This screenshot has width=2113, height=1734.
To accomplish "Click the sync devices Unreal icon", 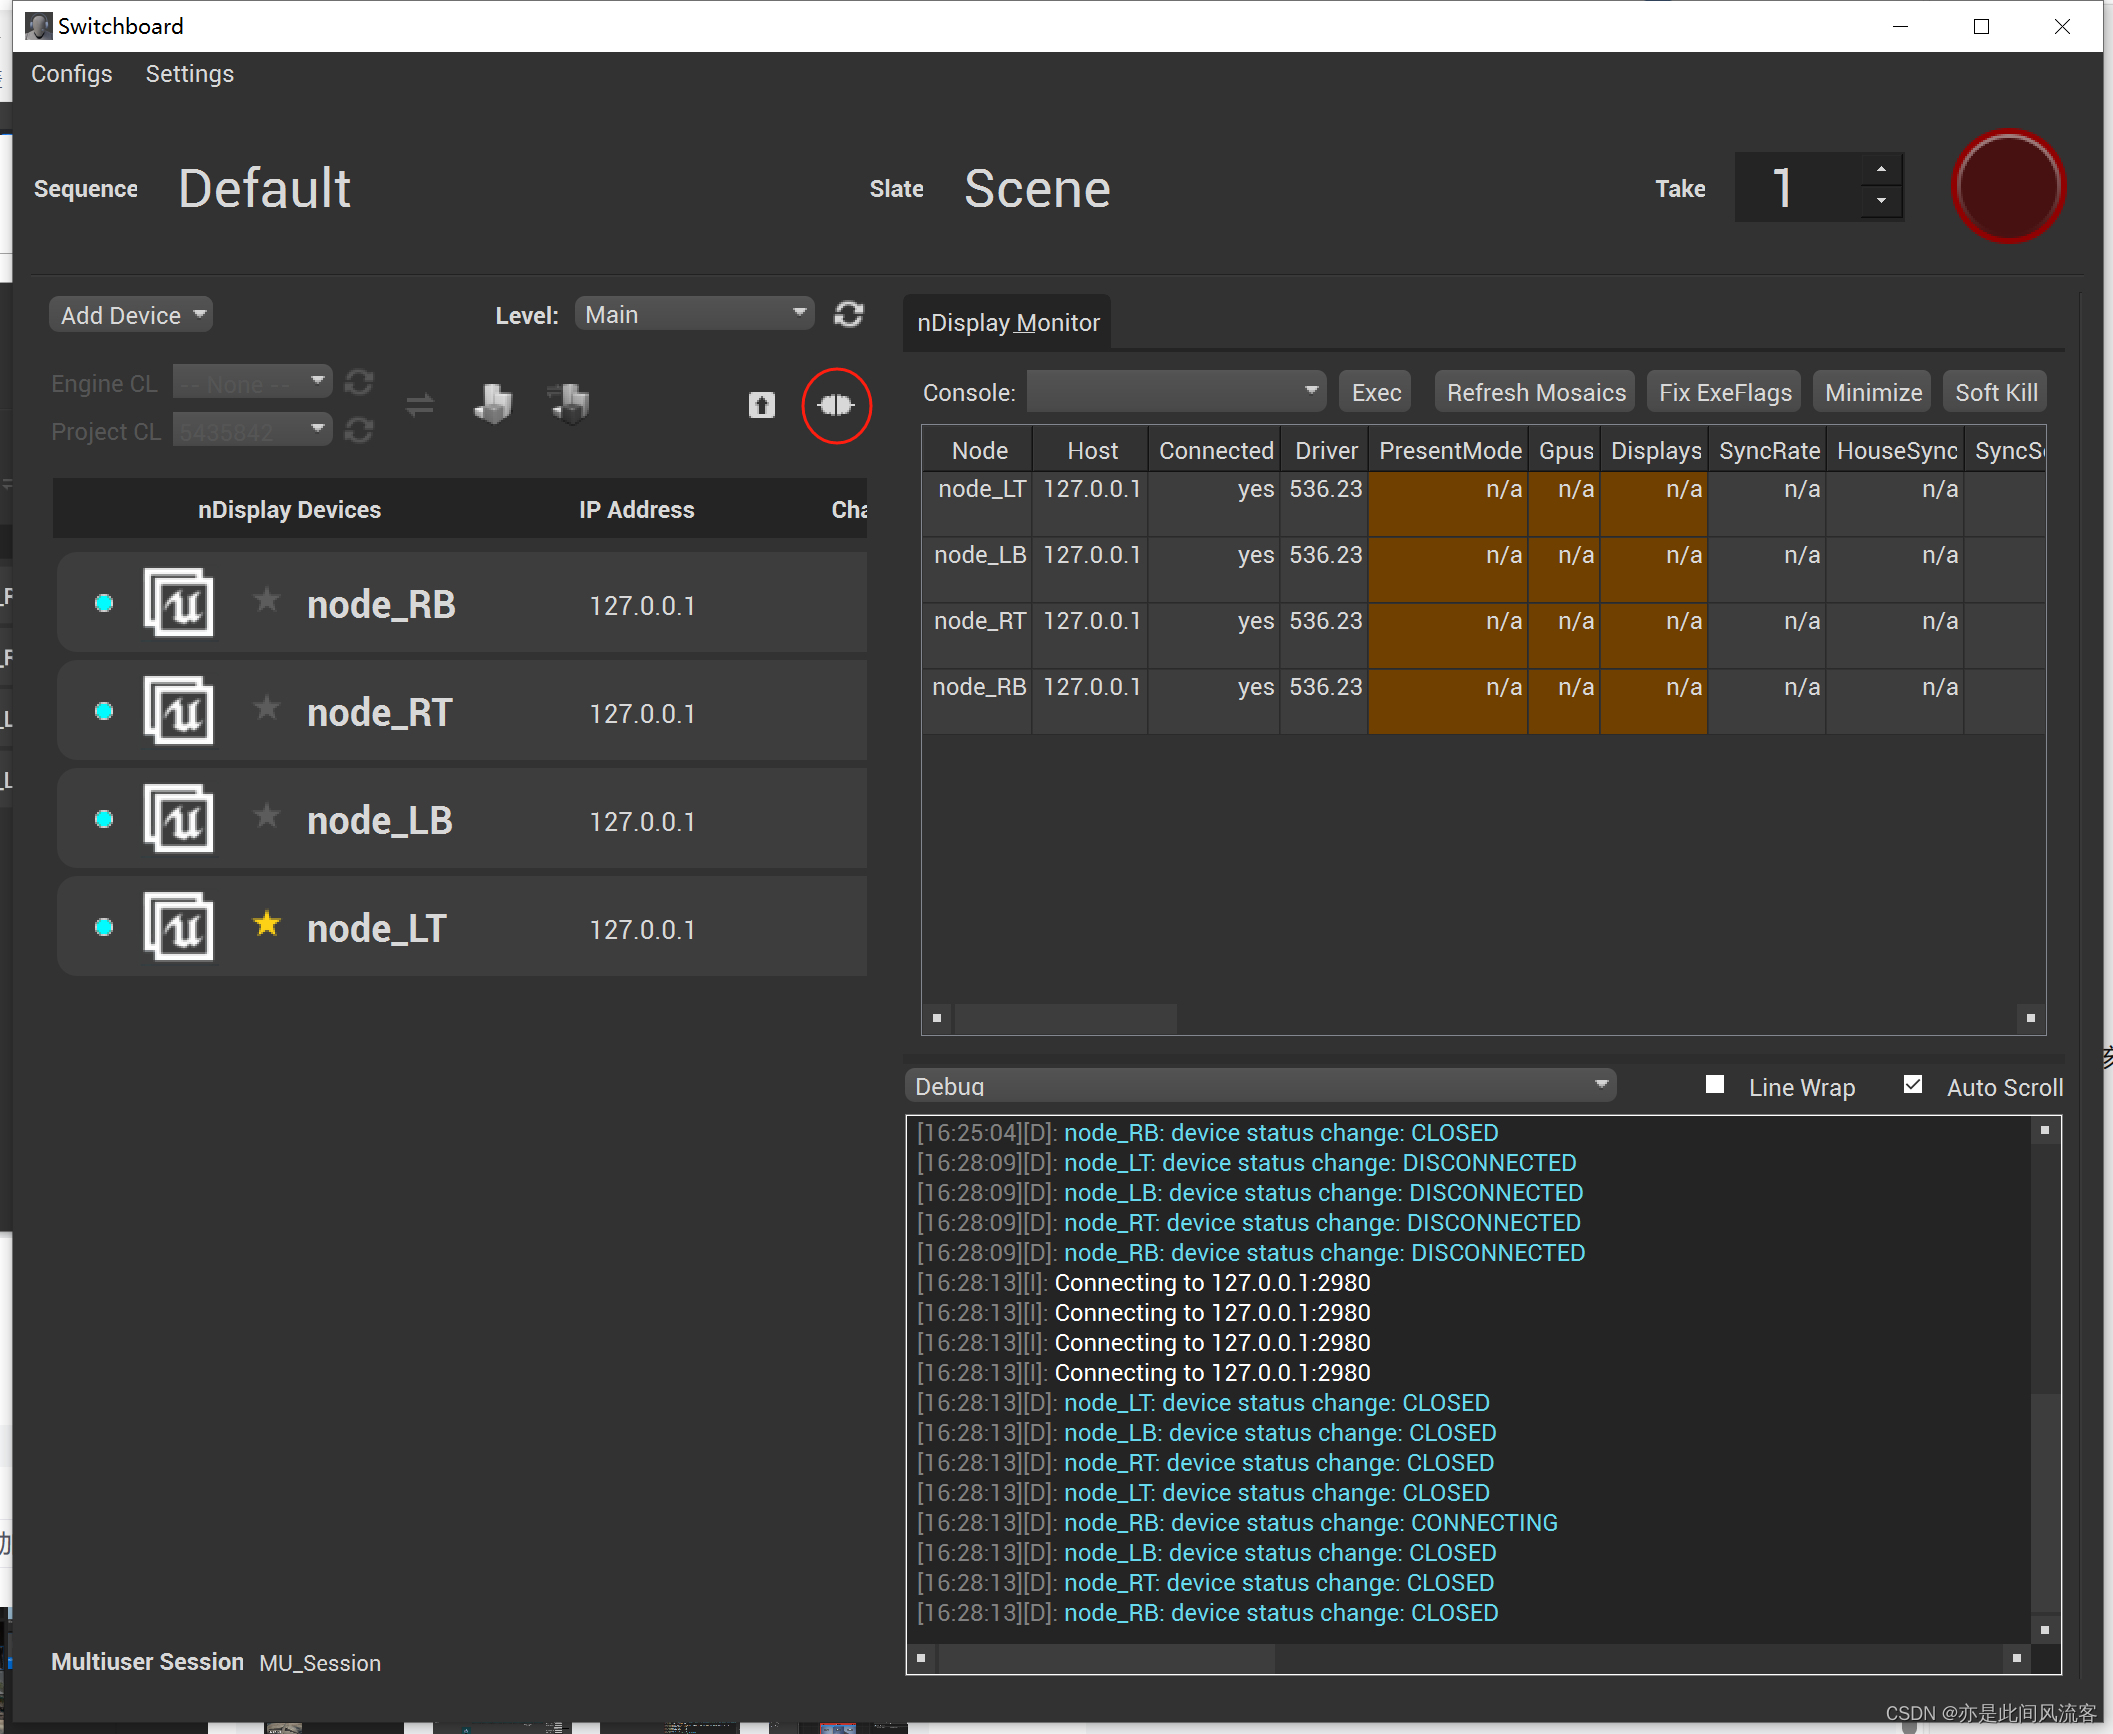I will 492,403.
